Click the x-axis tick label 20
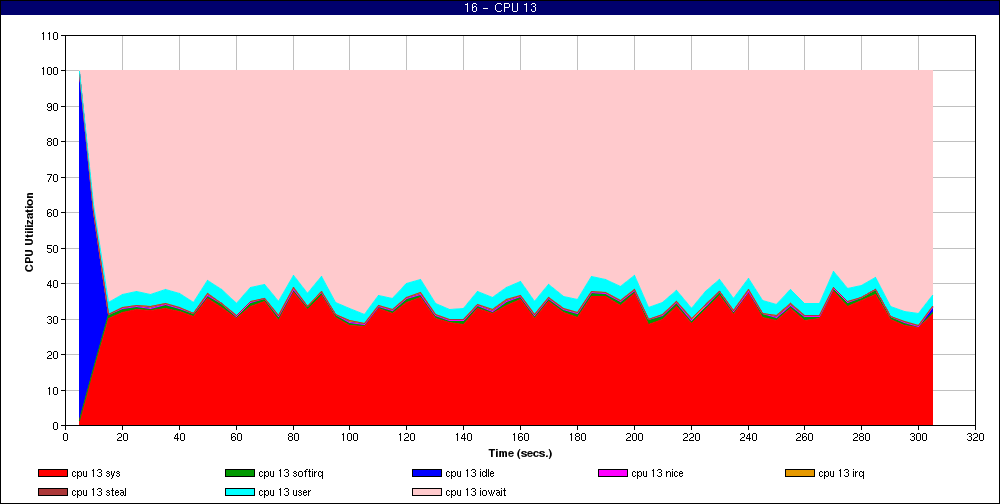This screenshot has height=504, width=1000. click(x=122, y=437)
